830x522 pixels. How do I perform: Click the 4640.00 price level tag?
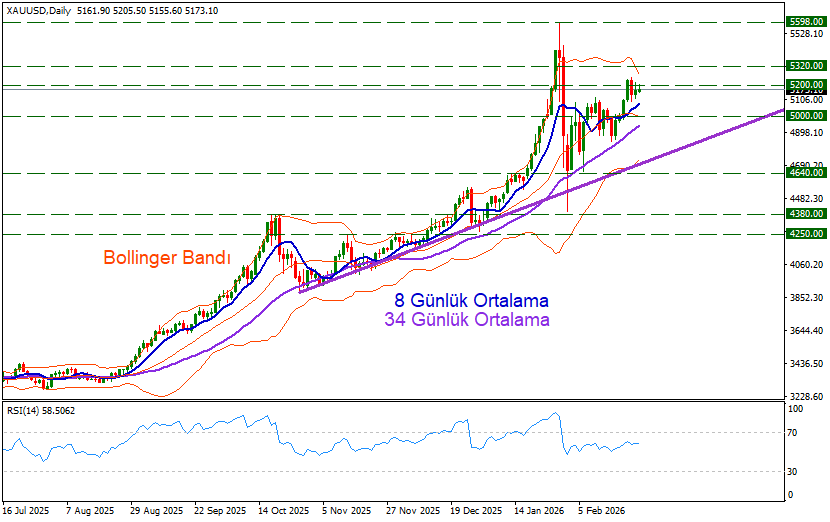tap(805, 173)
